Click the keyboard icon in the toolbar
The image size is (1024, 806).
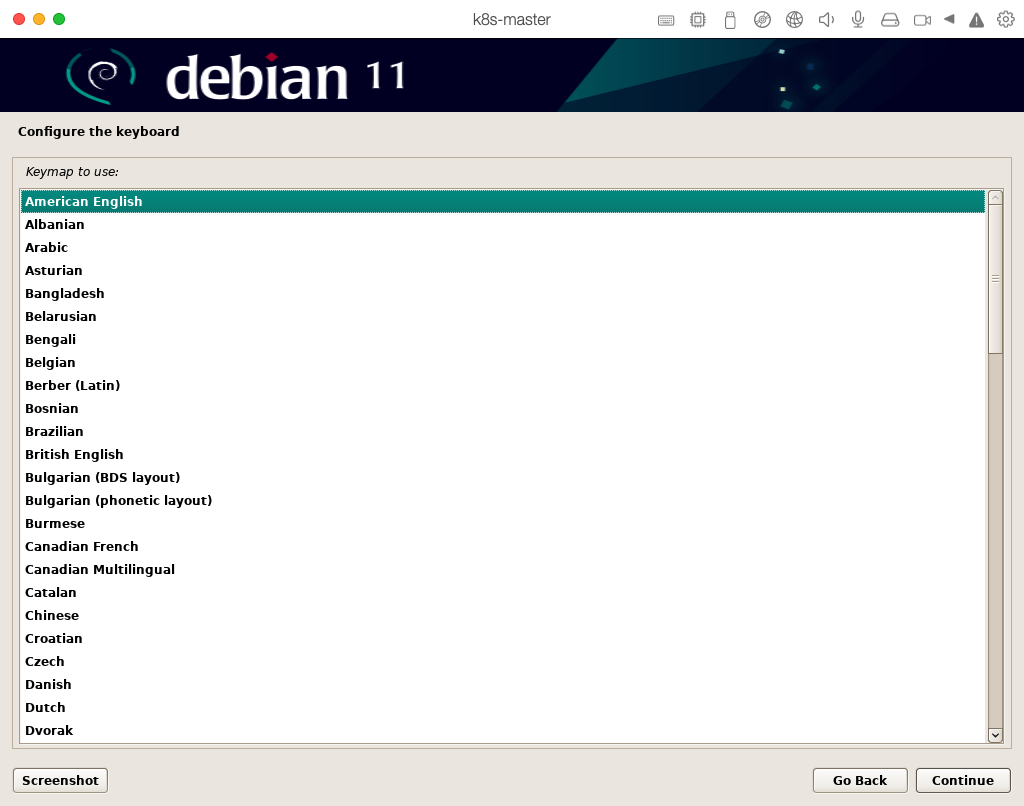coord(665,20)
